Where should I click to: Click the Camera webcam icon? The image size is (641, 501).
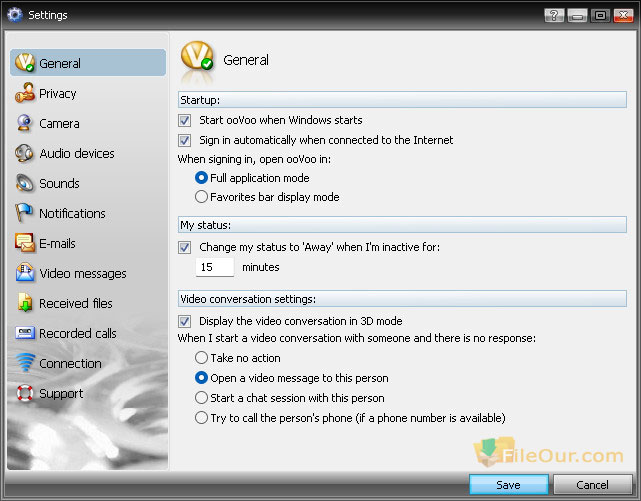click(25, 123)
